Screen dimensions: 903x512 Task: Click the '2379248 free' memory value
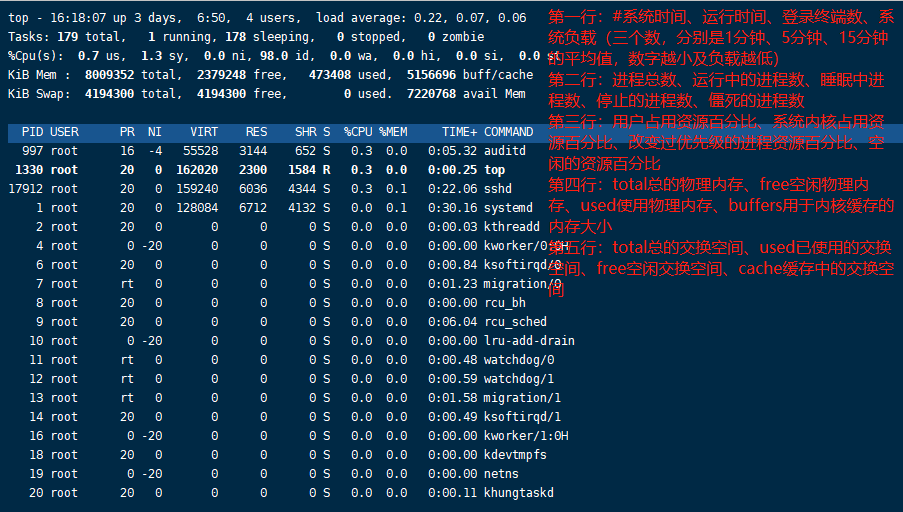click(239, 75)
